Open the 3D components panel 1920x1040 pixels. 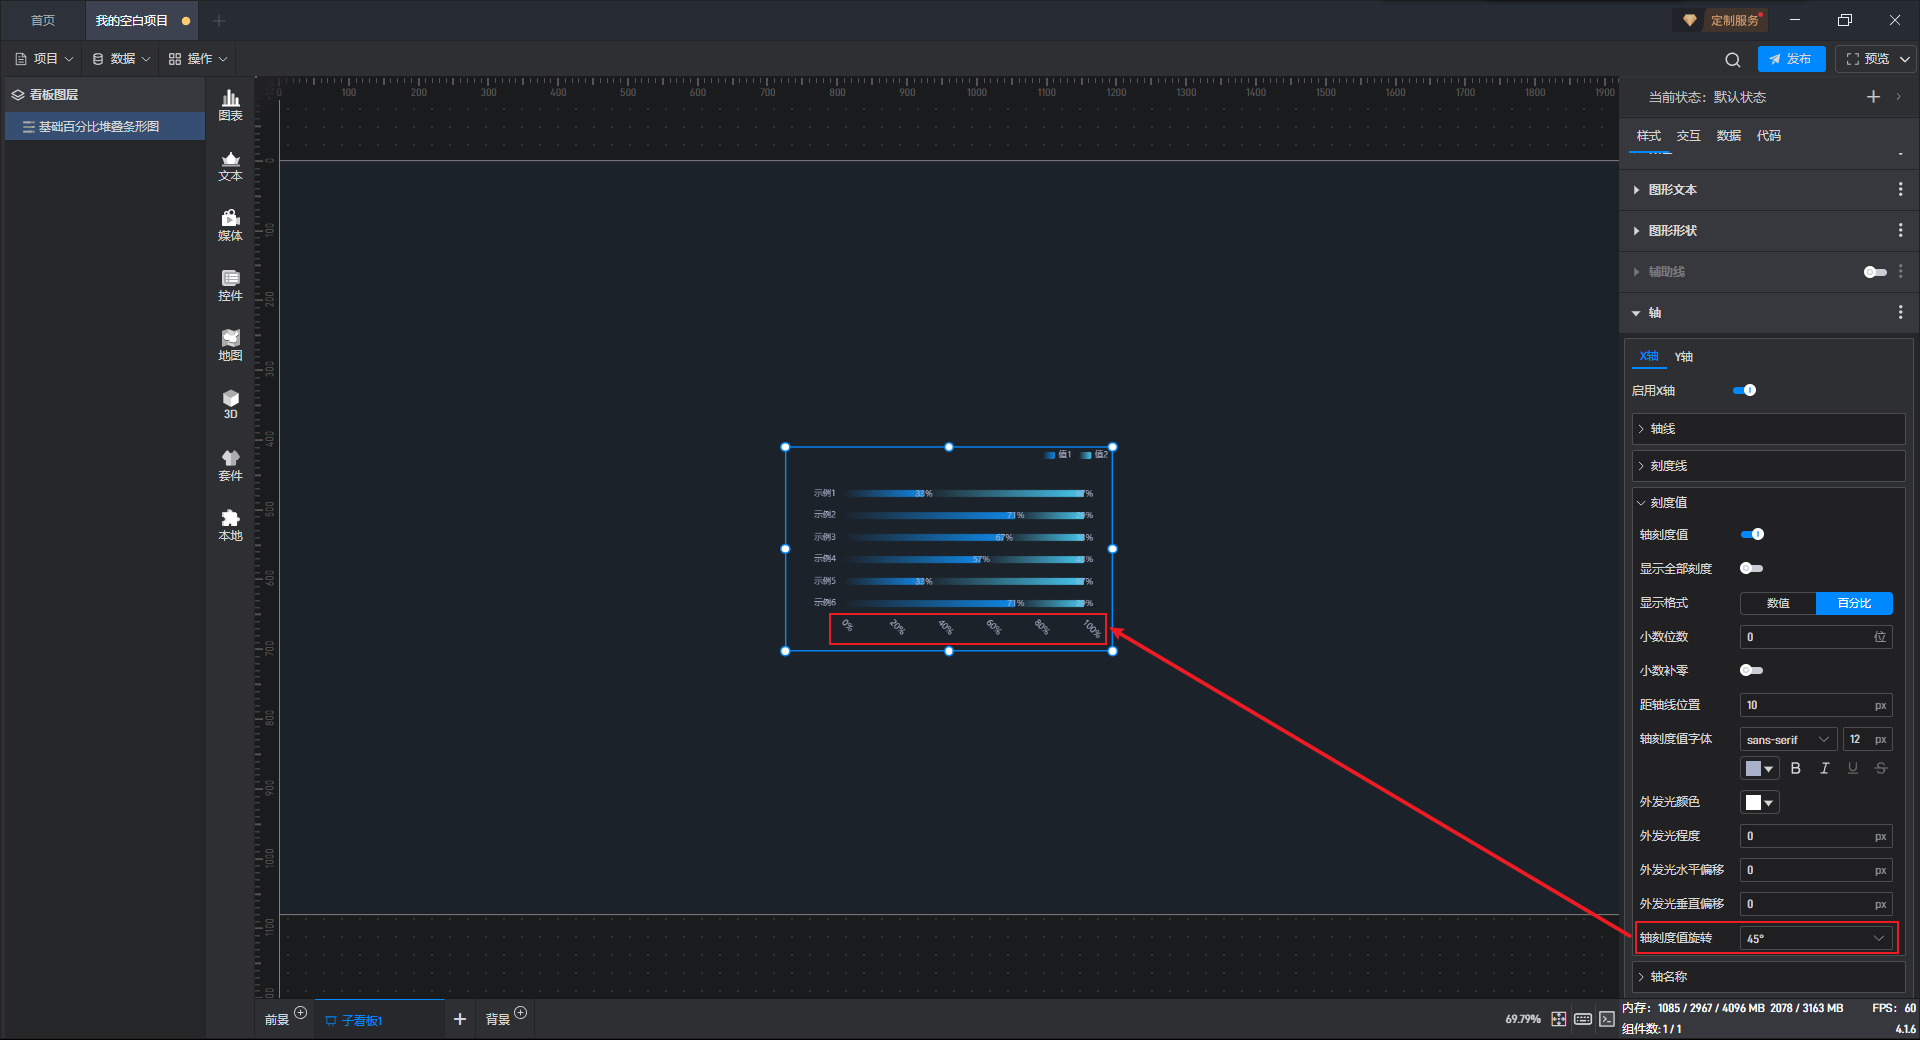tap(230, 405)
